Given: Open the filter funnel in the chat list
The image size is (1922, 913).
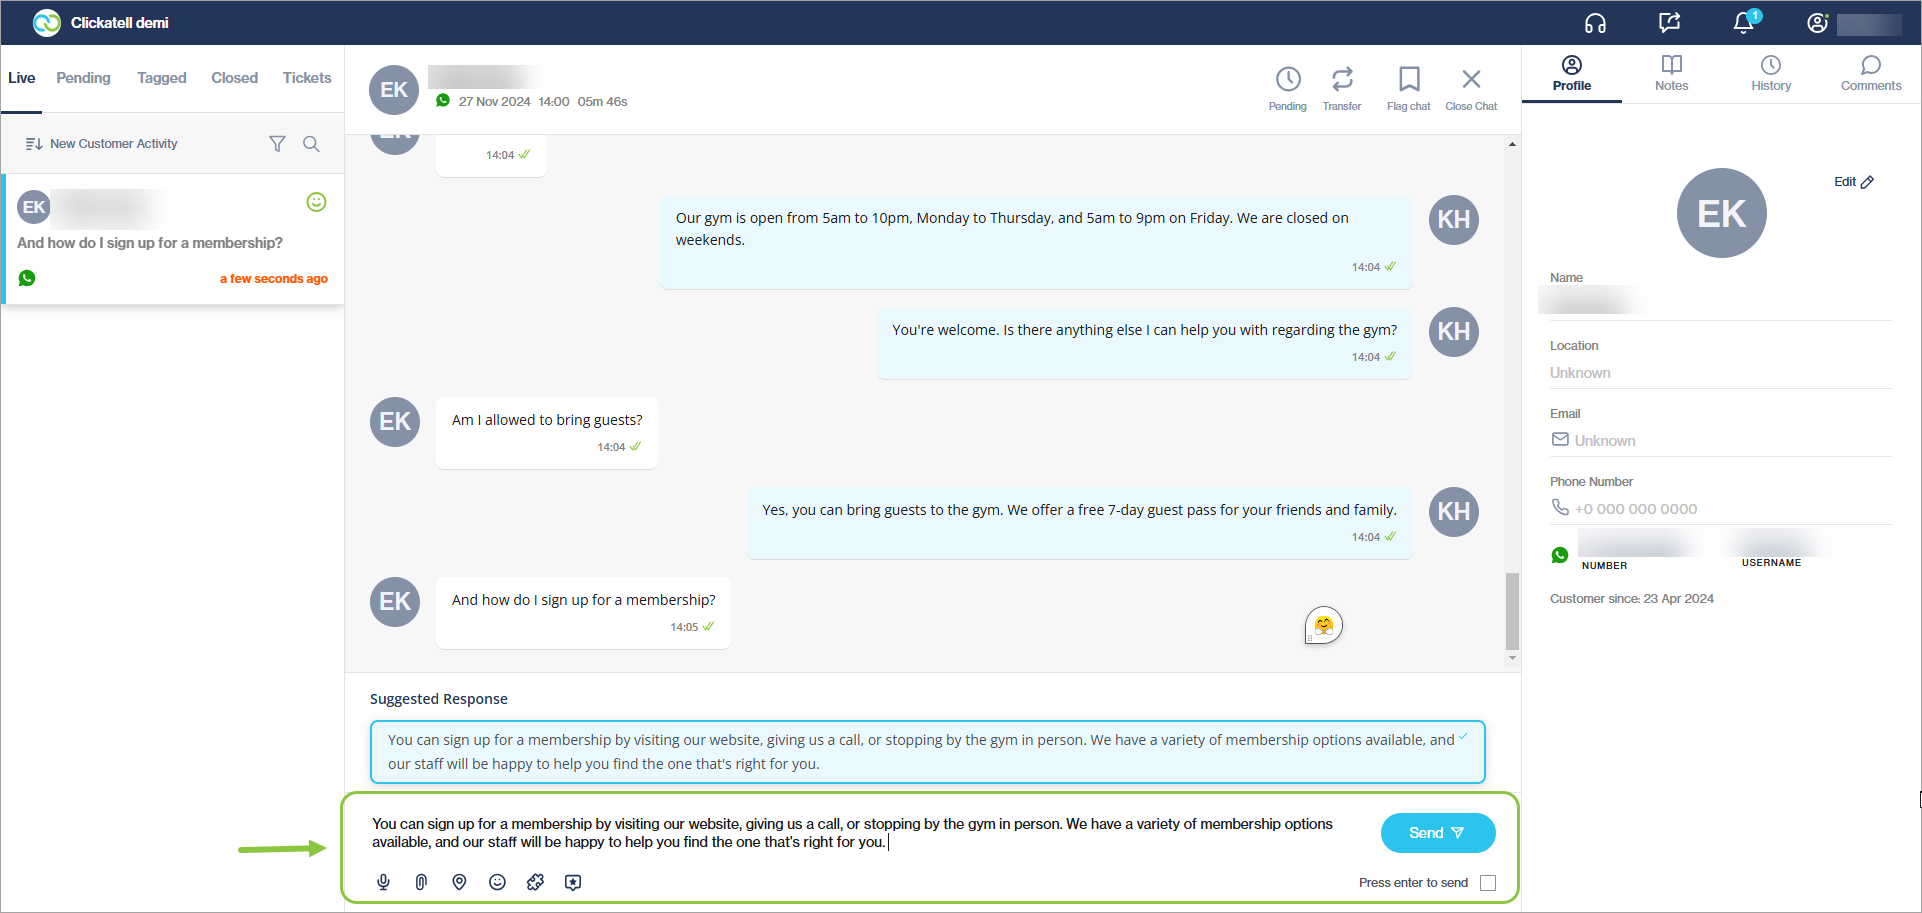Looking at the screenshot, I should click(277, 144).
